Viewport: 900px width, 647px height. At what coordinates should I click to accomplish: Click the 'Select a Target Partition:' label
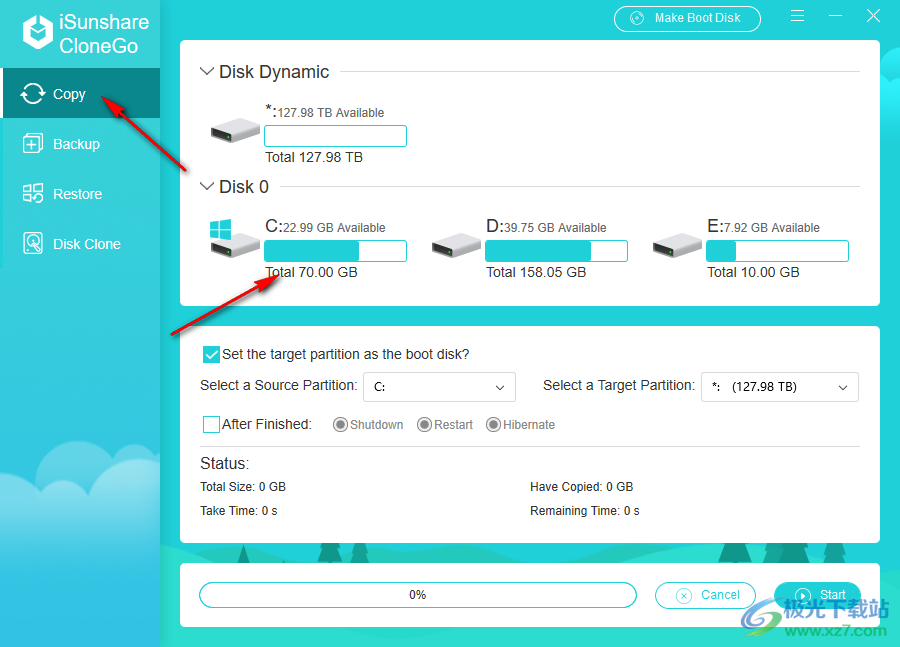(x=619, y=385)
